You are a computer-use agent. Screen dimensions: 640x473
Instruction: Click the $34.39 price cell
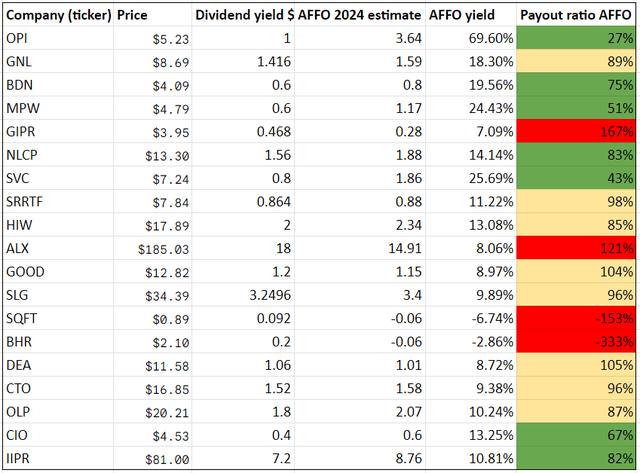click(152, 295)
